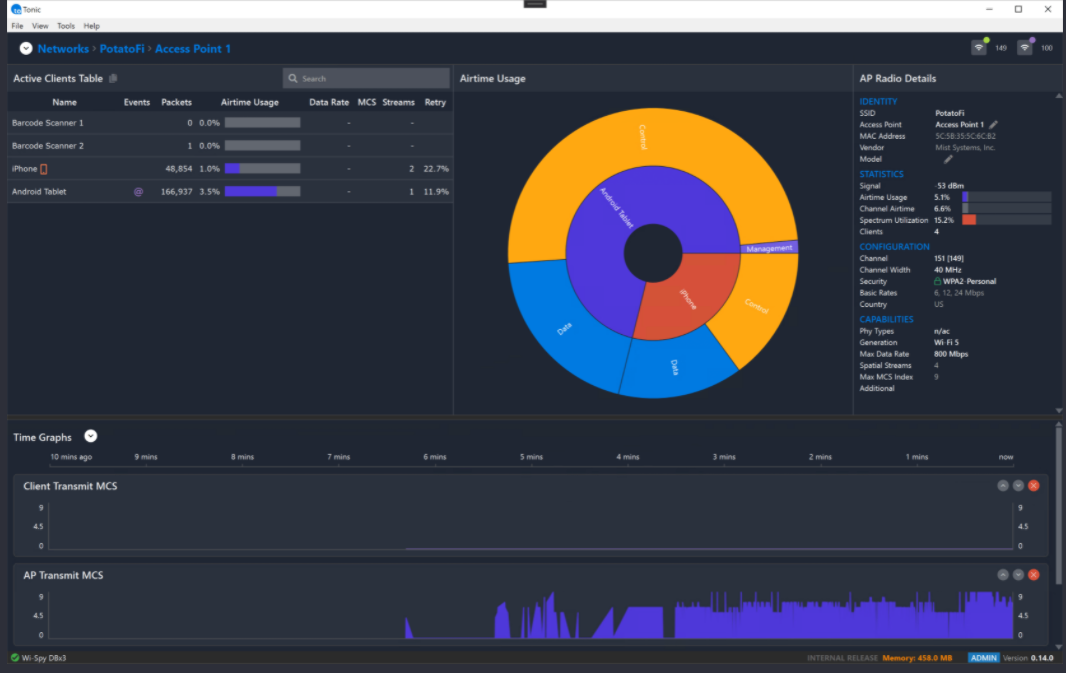Close the Client Transmit MCS graph
The height and width of the screenshot is (673, 1066).
tap(1034, 485)
